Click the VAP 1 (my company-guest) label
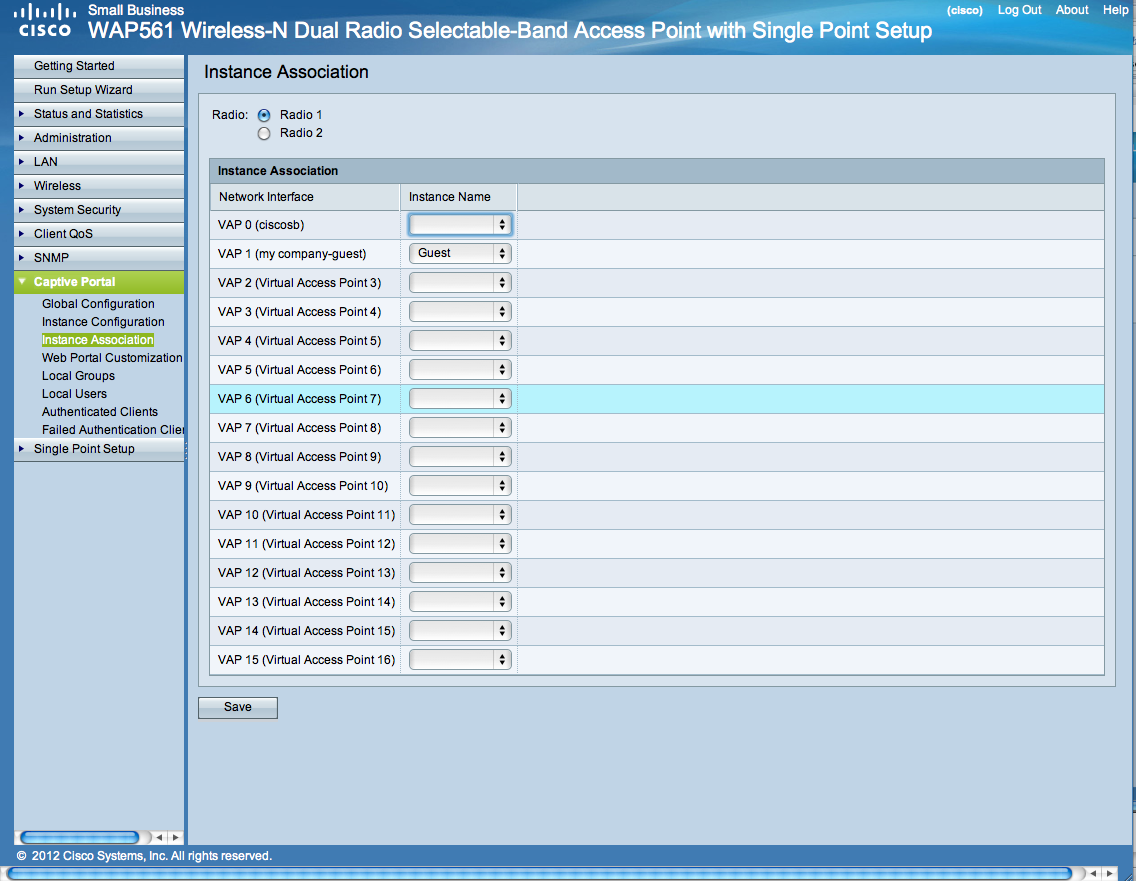 pyautogui.click(x=292, y=254)
